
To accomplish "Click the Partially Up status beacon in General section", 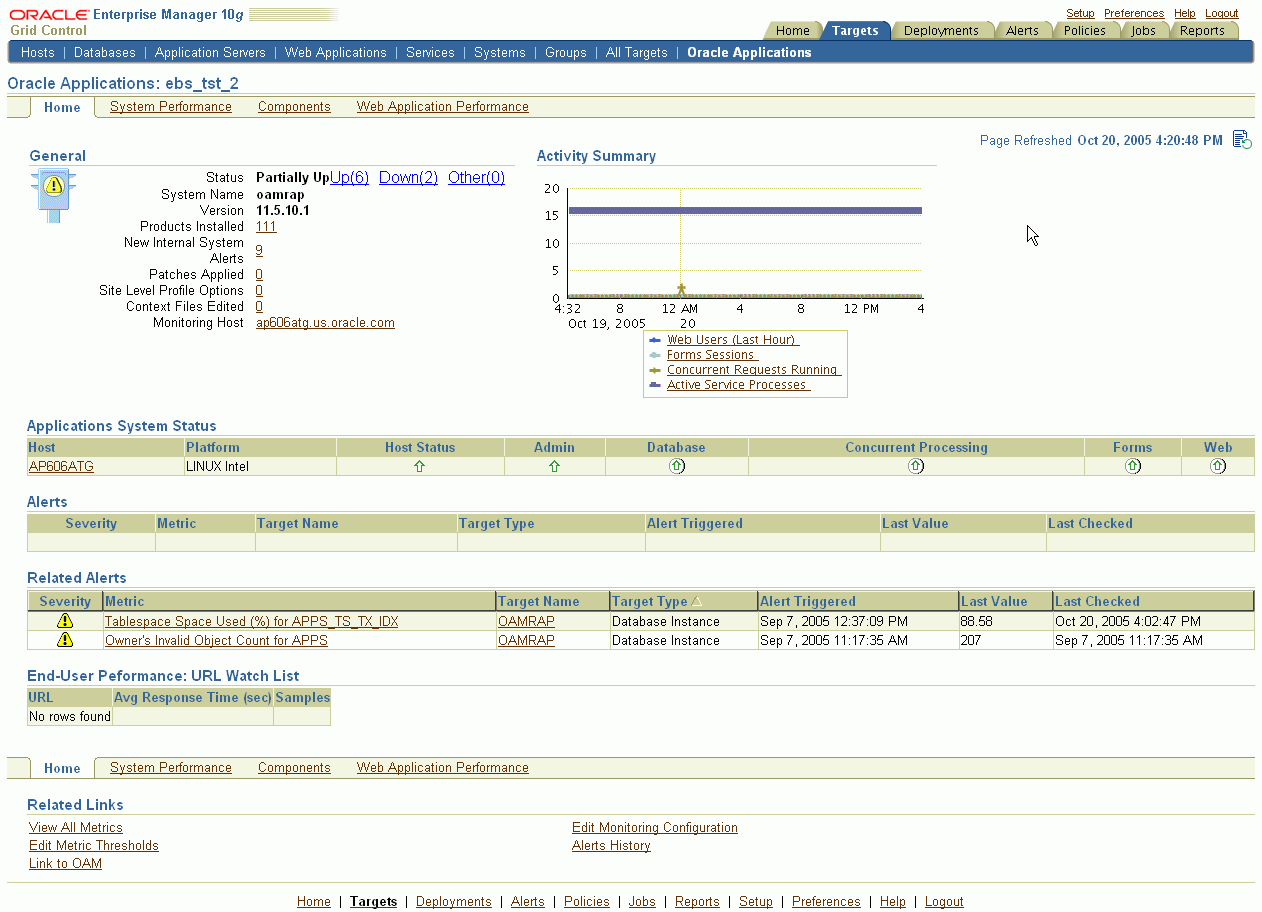I will coord(53,190).
